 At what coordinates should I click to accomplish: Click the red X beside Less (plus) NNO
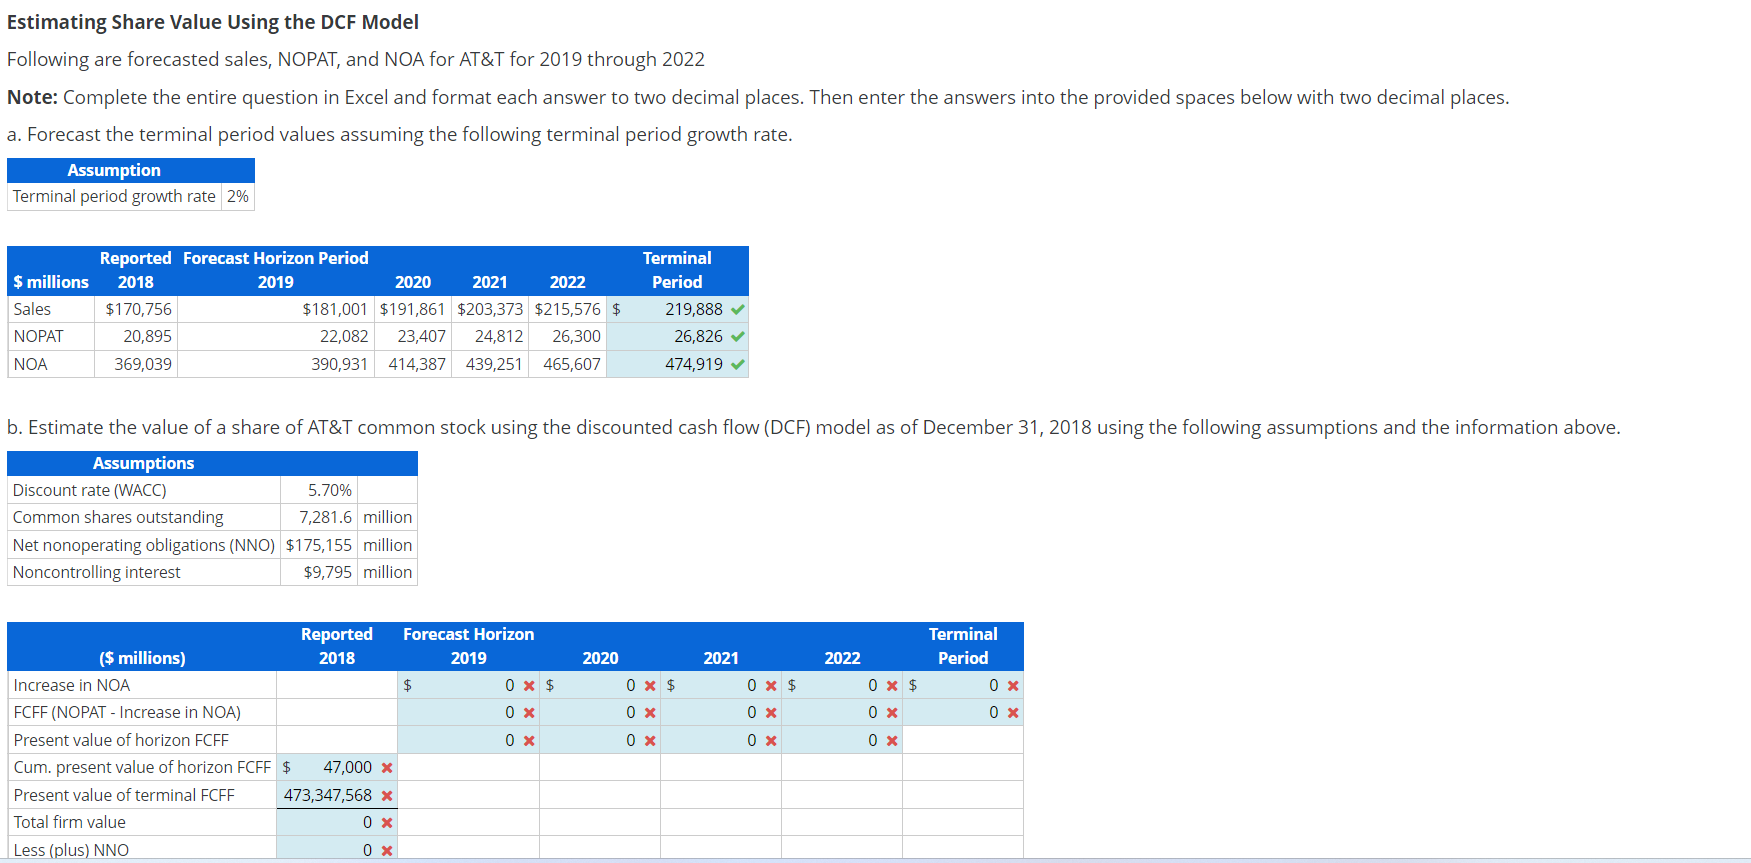point(387,851)
